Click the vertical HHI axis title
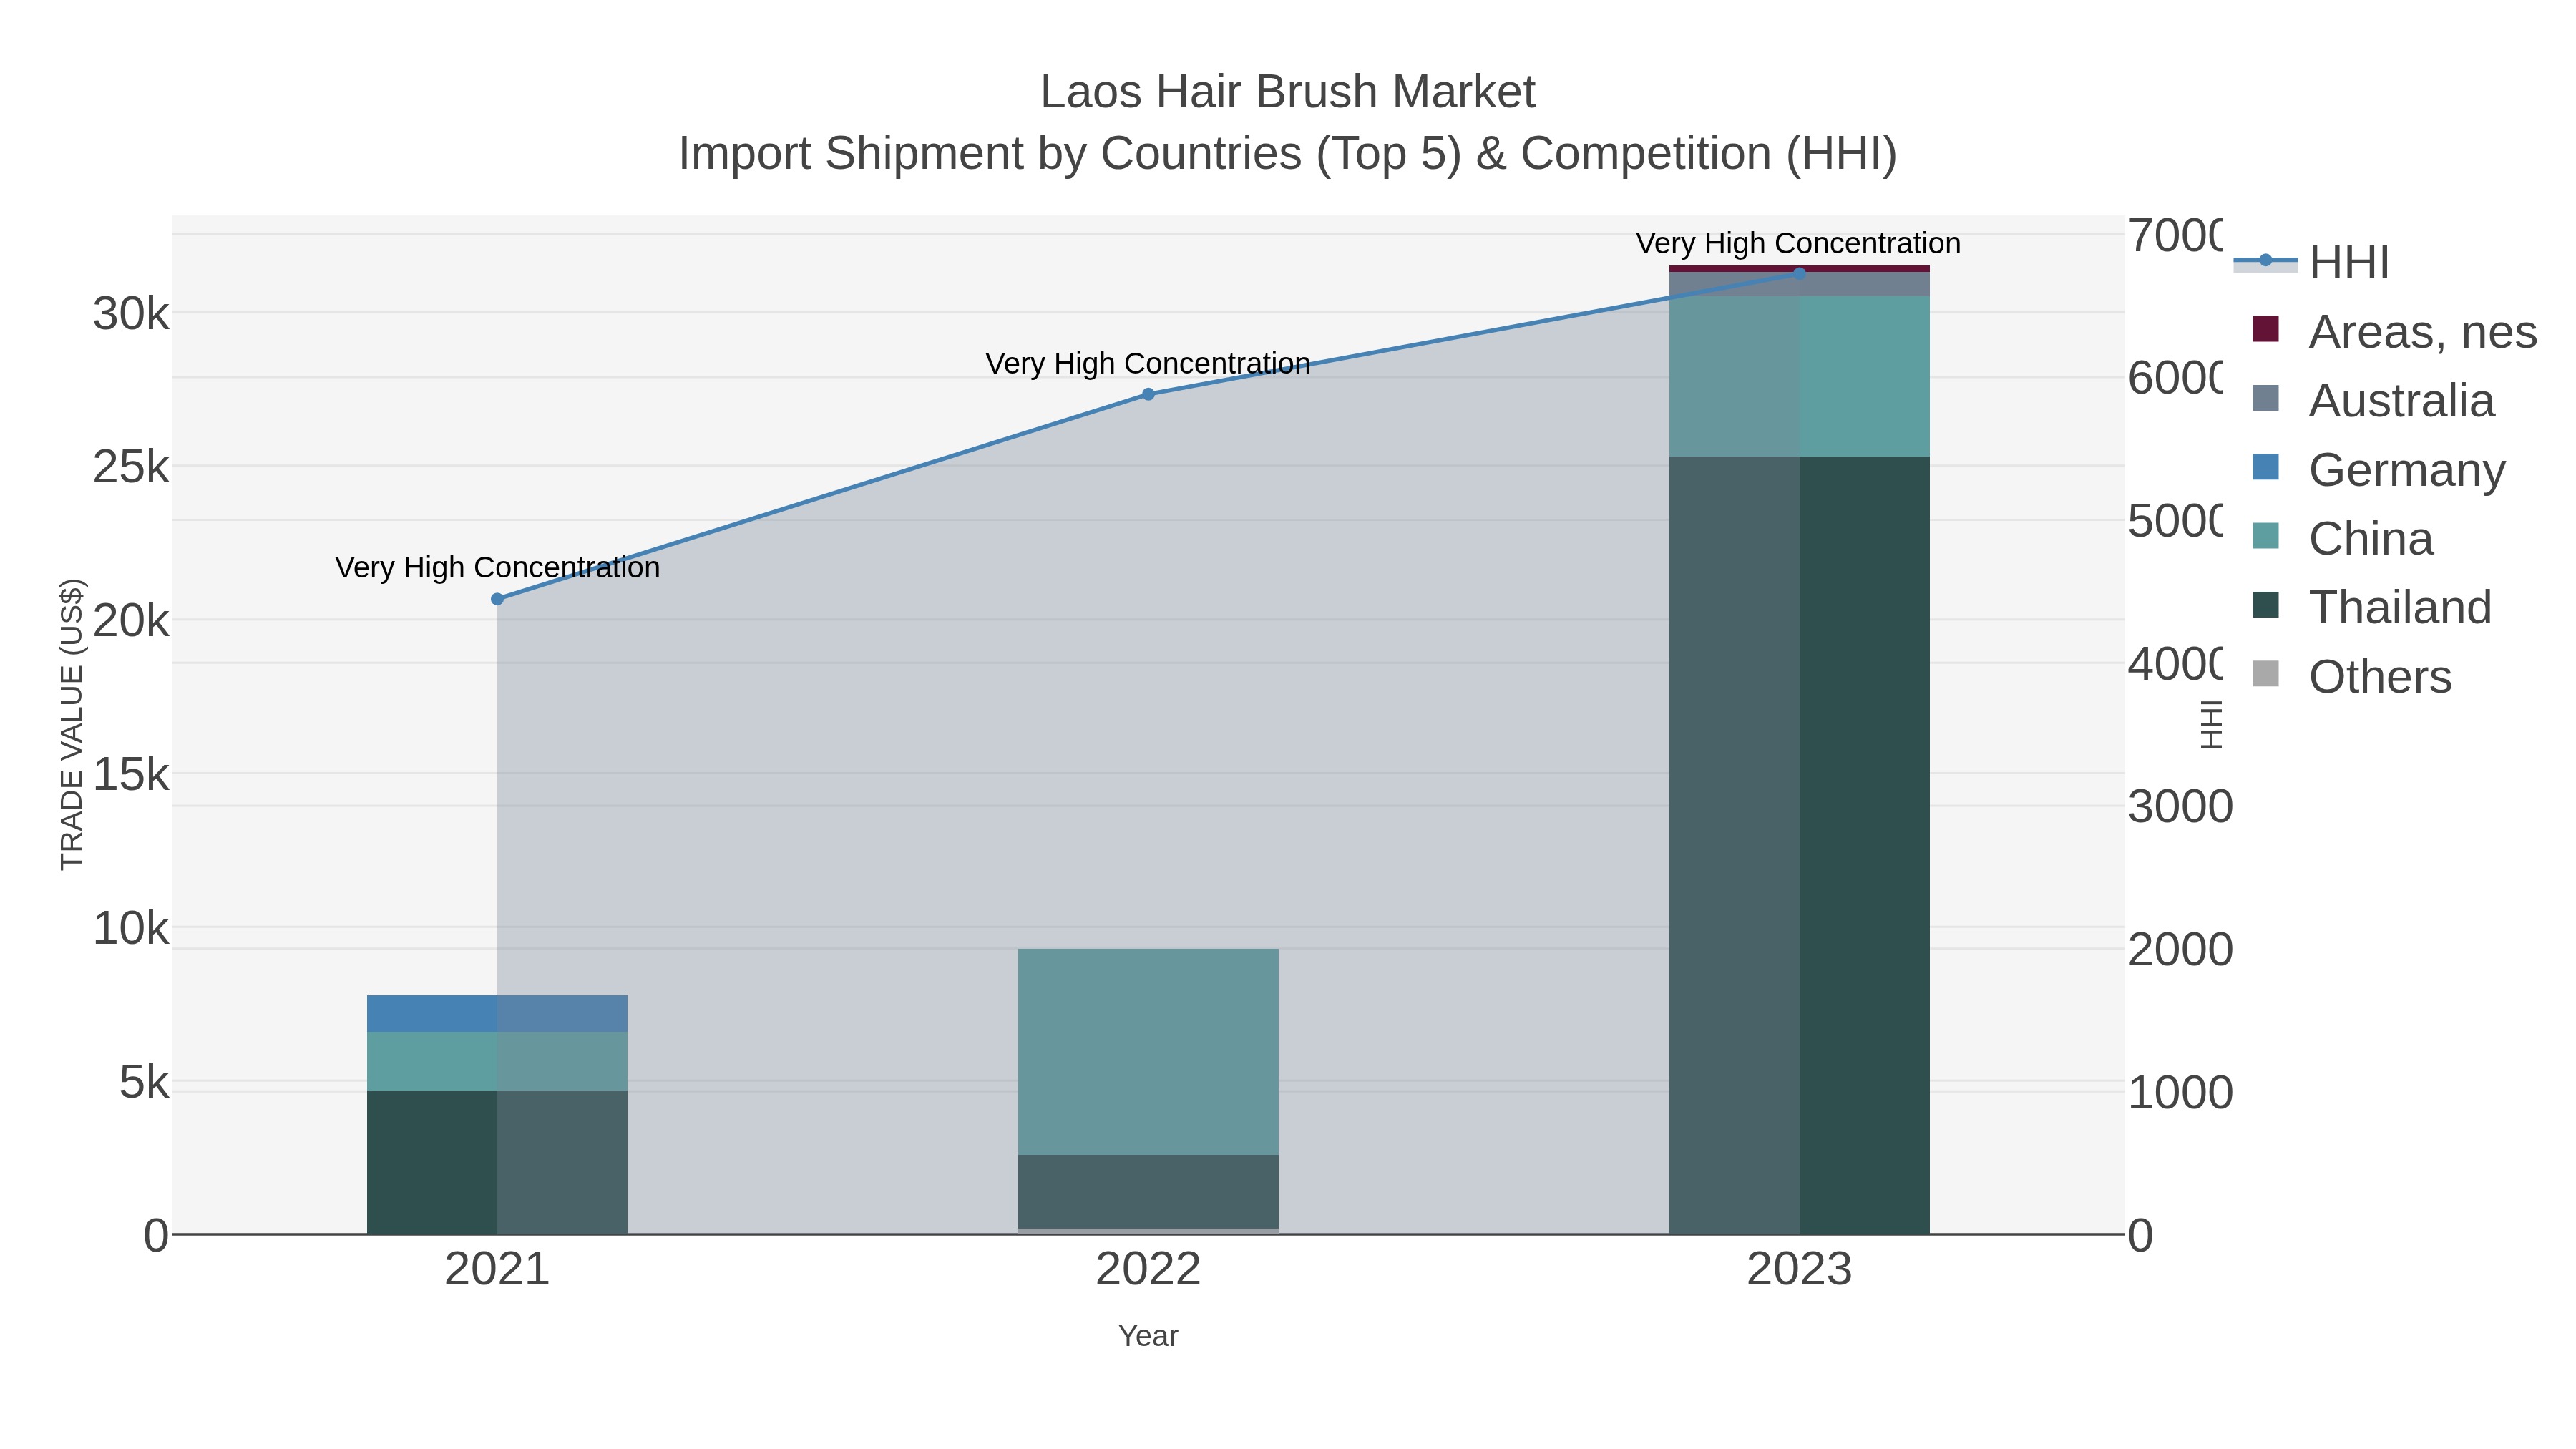This screenshot has width=2576, height=1449. click(2211, 724)
